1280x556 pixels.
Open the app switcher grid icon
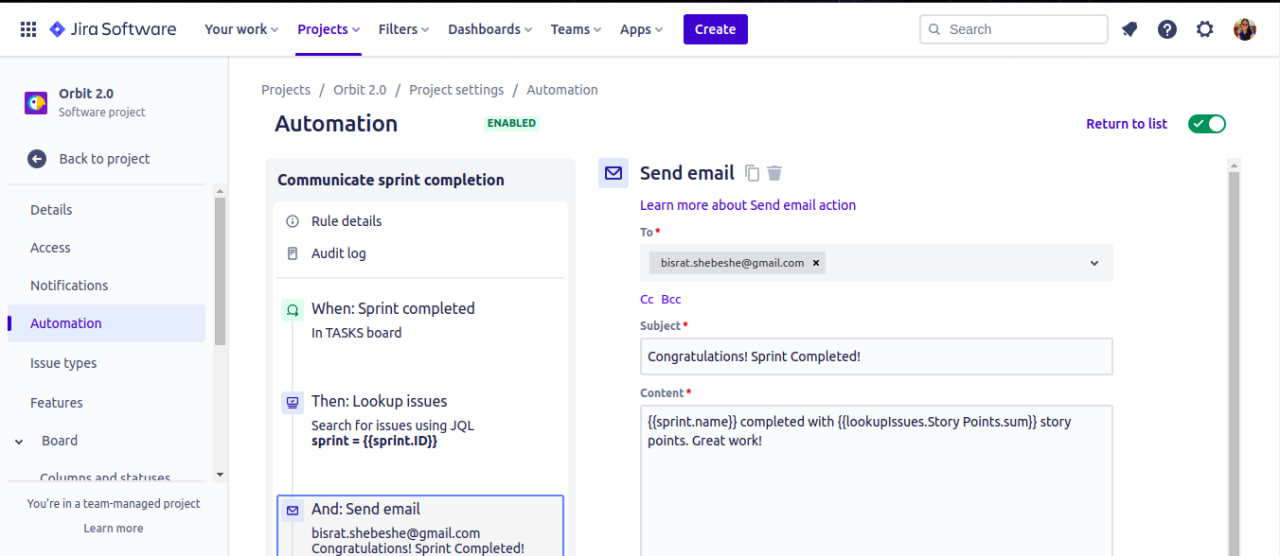point(28,29)
